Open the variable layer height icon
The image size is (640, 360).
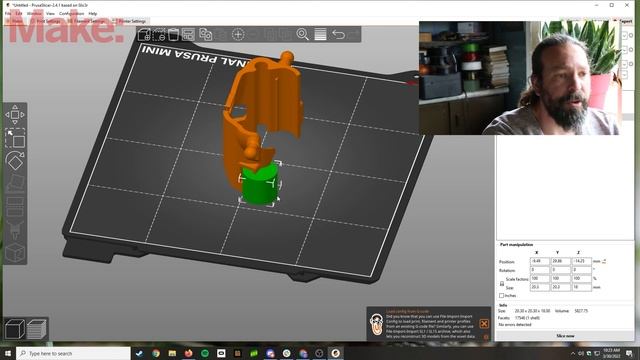click(x=320, y=34)
